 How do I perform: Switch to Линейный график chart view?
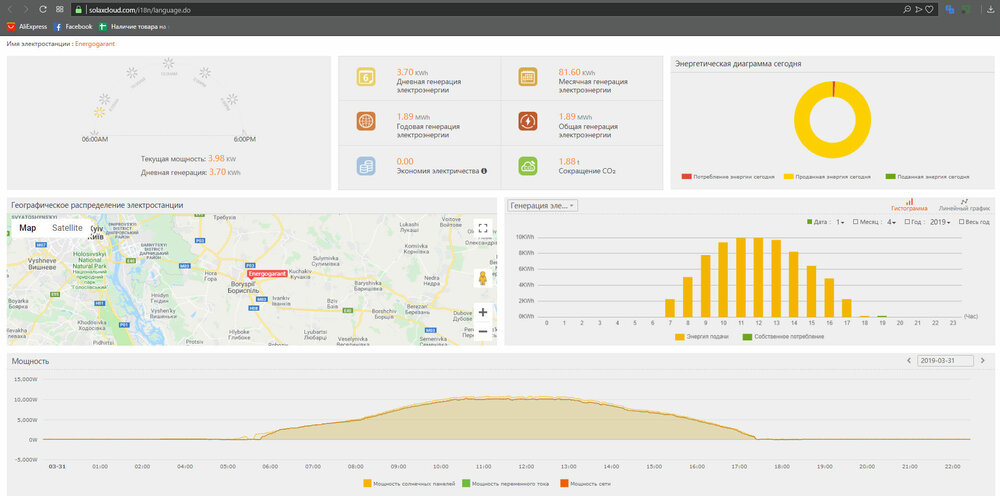(x=964, y=205)
